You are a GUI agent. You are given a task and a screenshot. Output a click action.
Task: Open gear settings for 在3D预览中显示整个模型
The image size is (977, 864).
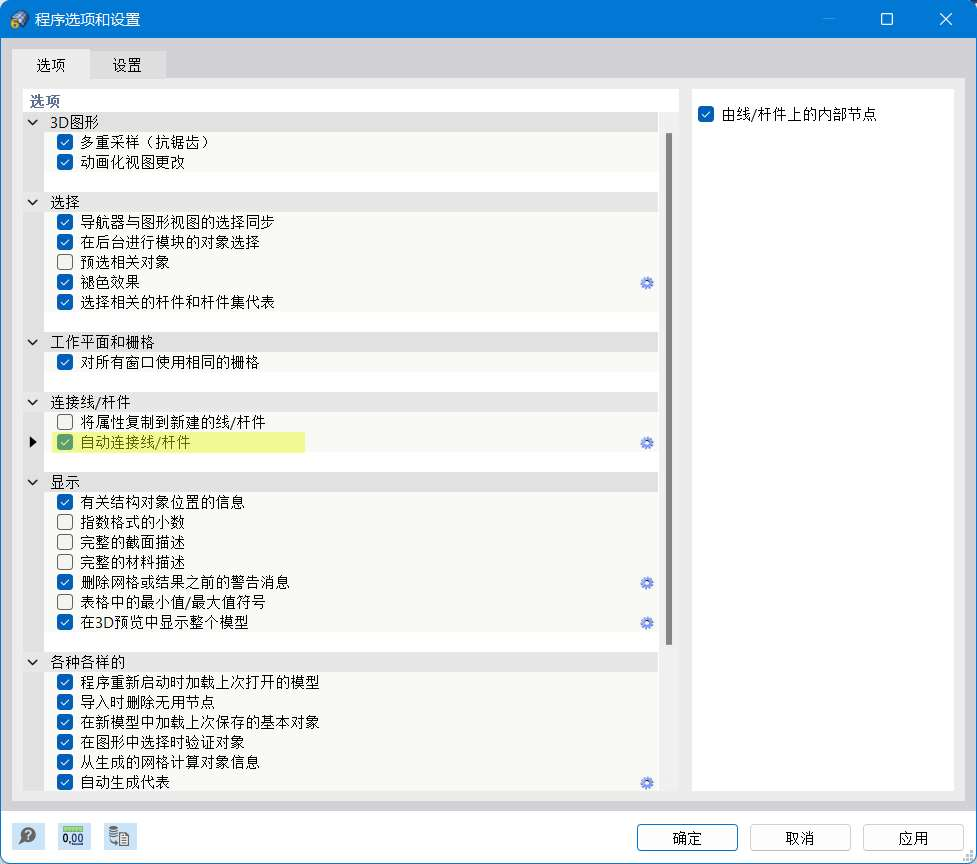tap(646, 623)
